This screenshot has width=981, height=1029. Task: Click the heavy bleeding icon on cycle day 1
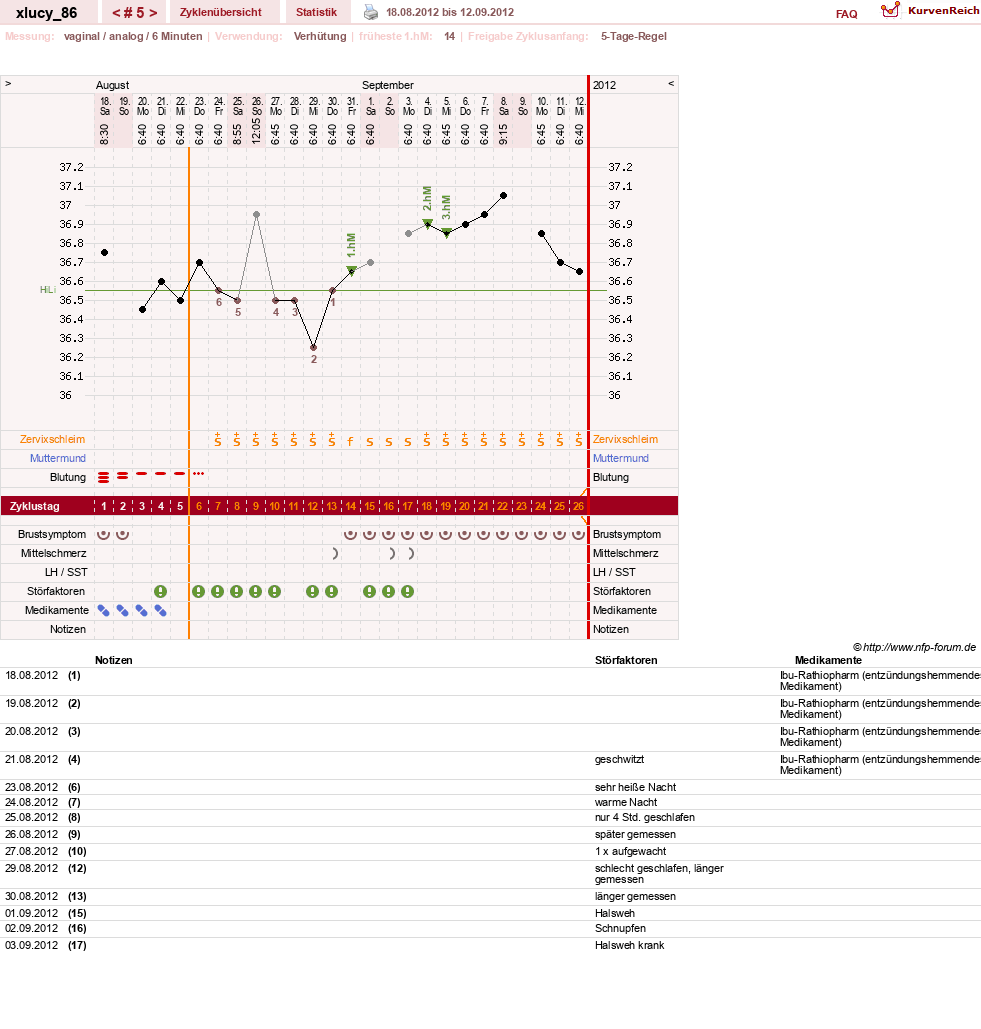(x=104, y=477)
